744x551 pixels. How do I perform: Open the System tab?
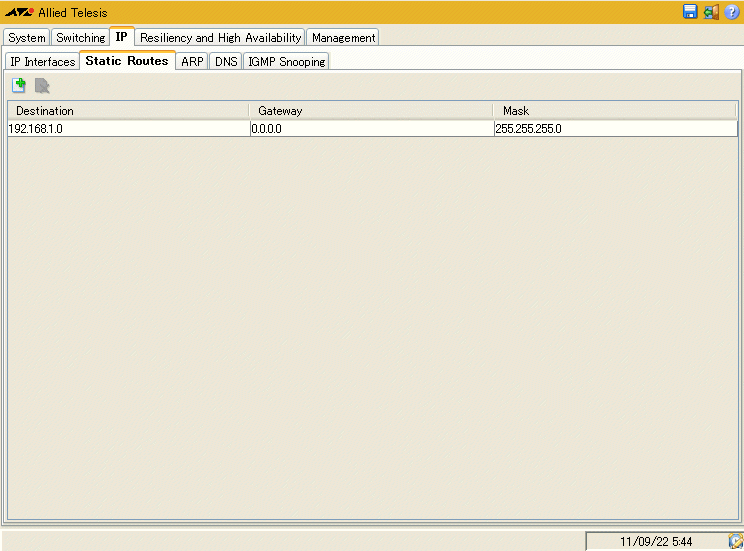click(27, 37)
